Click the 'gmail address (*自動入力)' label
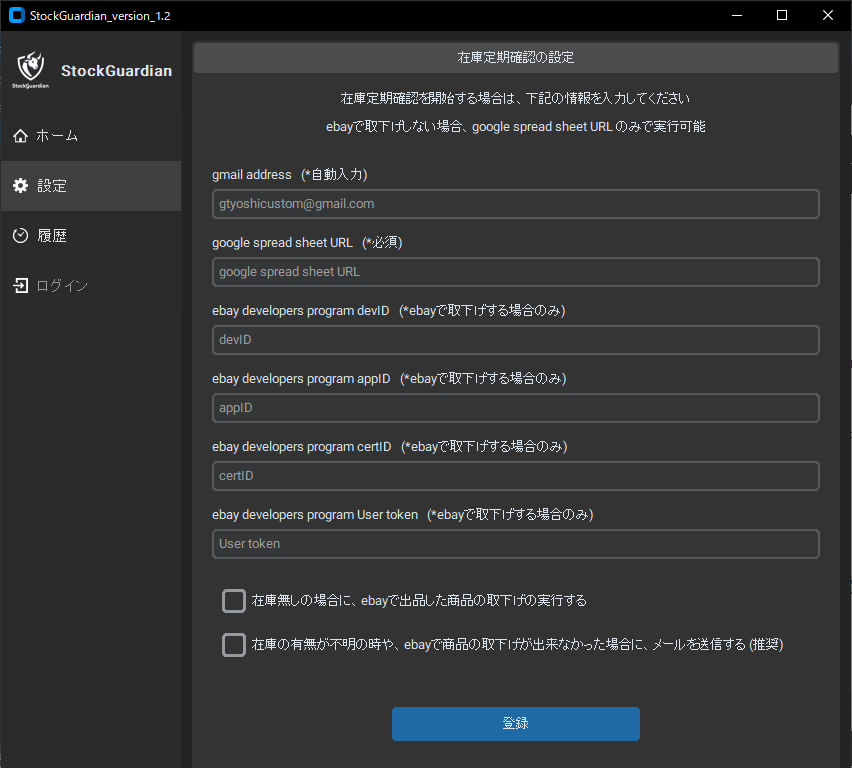The width and height of the screenshot is (852, 768). [290, 174]
